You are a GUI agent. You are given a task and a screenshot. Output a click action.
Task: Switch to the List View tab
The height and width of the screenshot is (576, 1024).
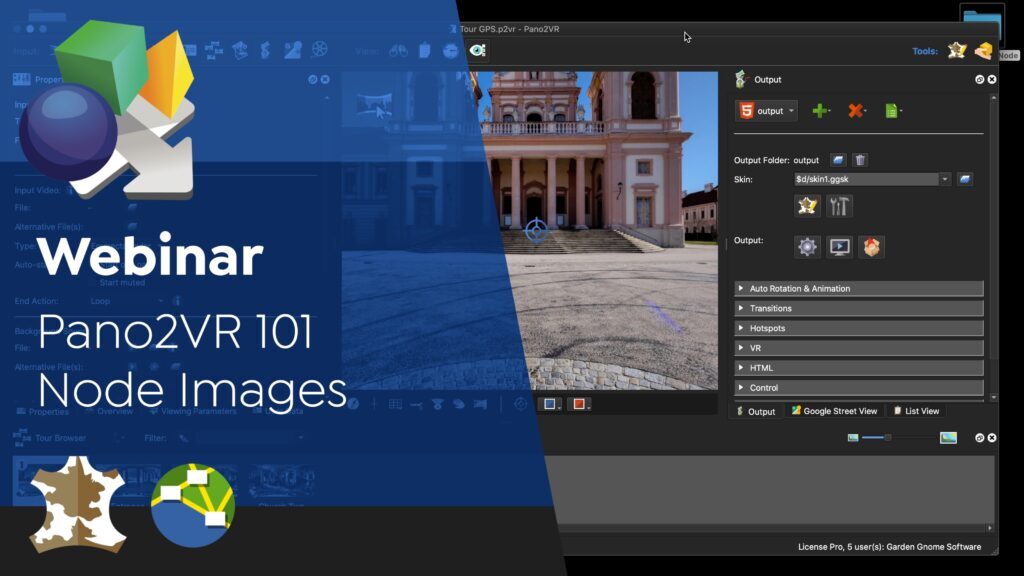point(916,411)
